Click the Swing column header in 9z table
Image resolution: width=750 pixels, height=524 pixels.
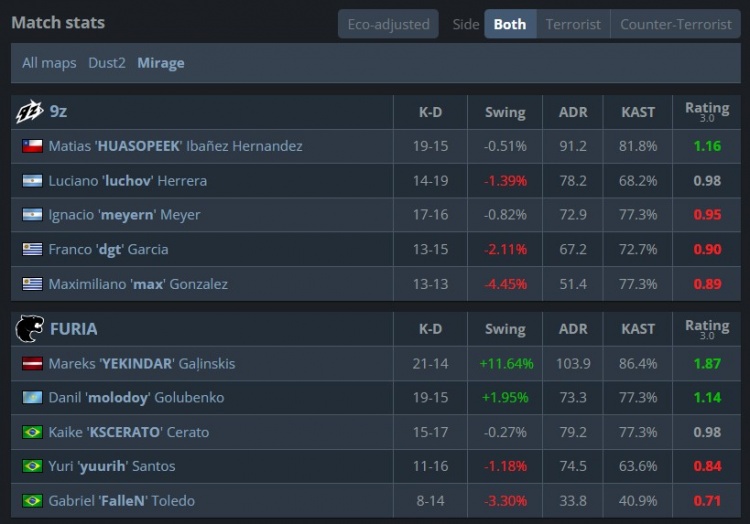point(505,112)
